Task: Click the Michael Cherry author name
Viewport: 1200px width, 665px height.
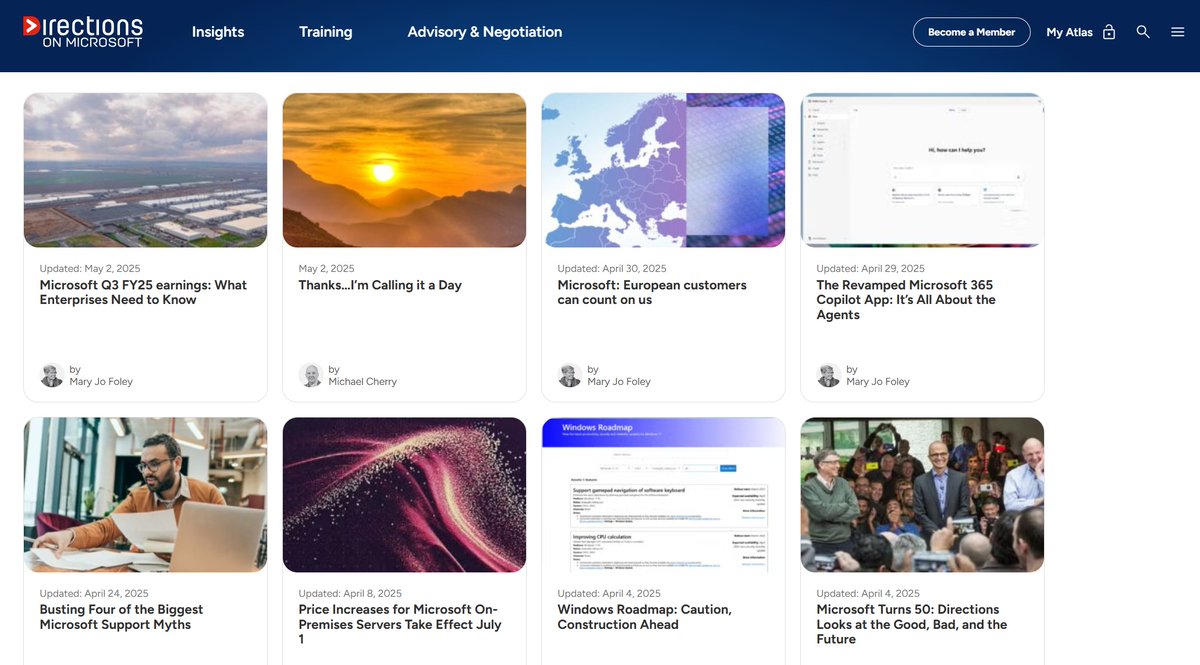Action: point(363,382)
